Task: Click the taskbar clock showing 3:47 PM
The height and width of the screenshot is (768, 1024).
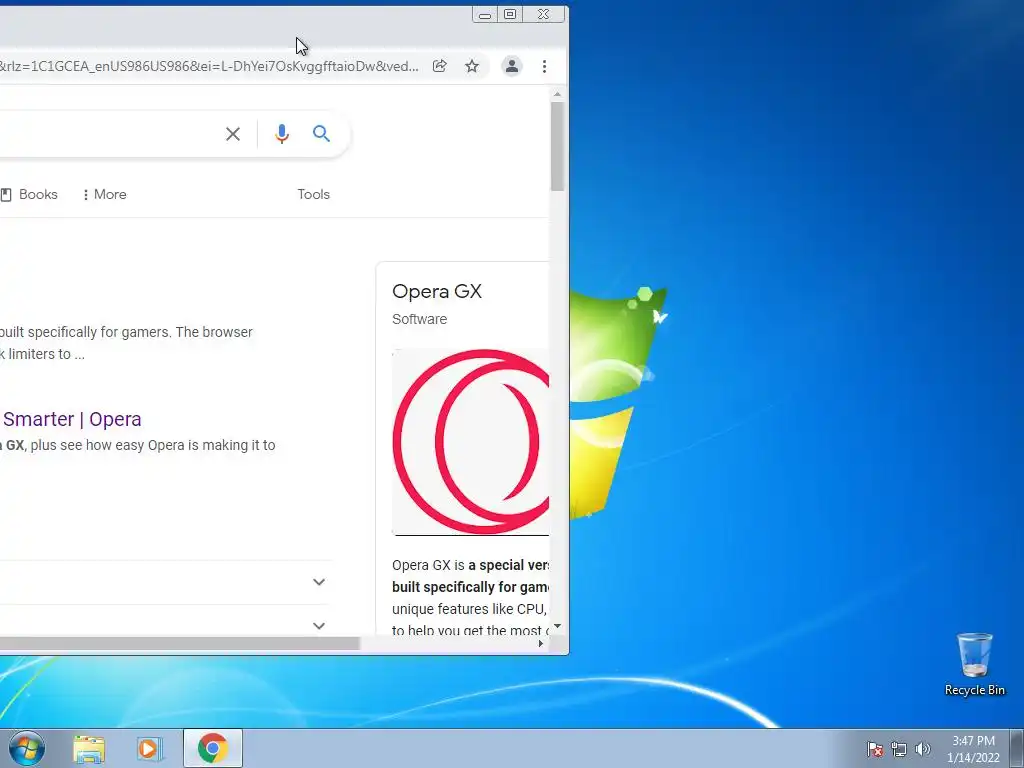Action: click(973, 749)
